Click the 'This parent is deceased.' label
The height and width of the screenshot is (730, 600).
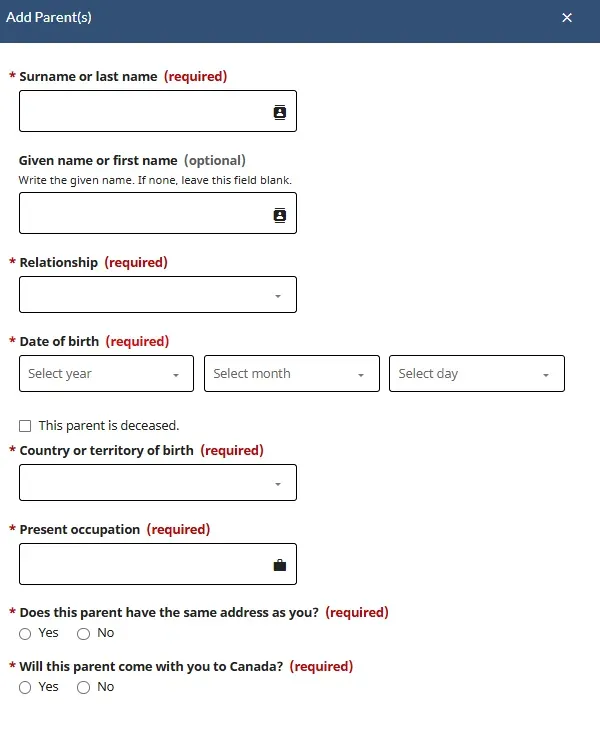click(x=109, y=426)
